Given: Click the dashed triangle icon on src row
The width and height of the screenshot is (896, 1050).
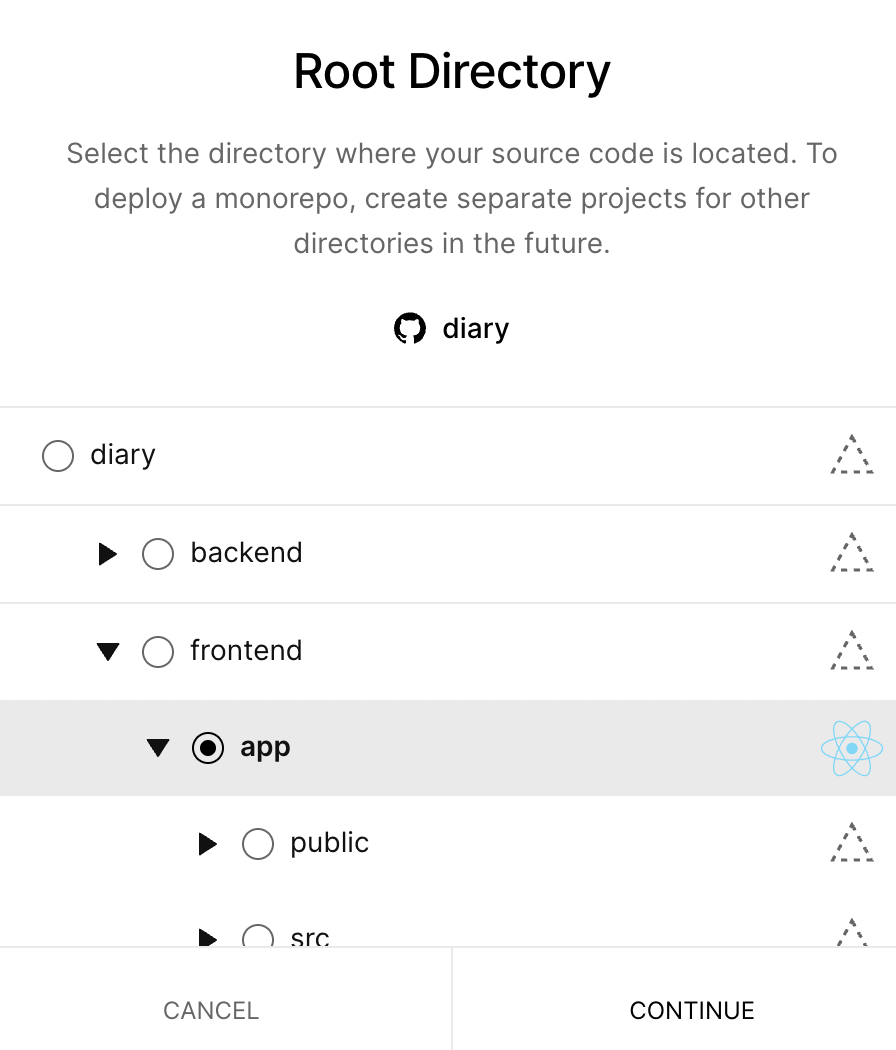Looking at the screenshot, I should point(852,932).
